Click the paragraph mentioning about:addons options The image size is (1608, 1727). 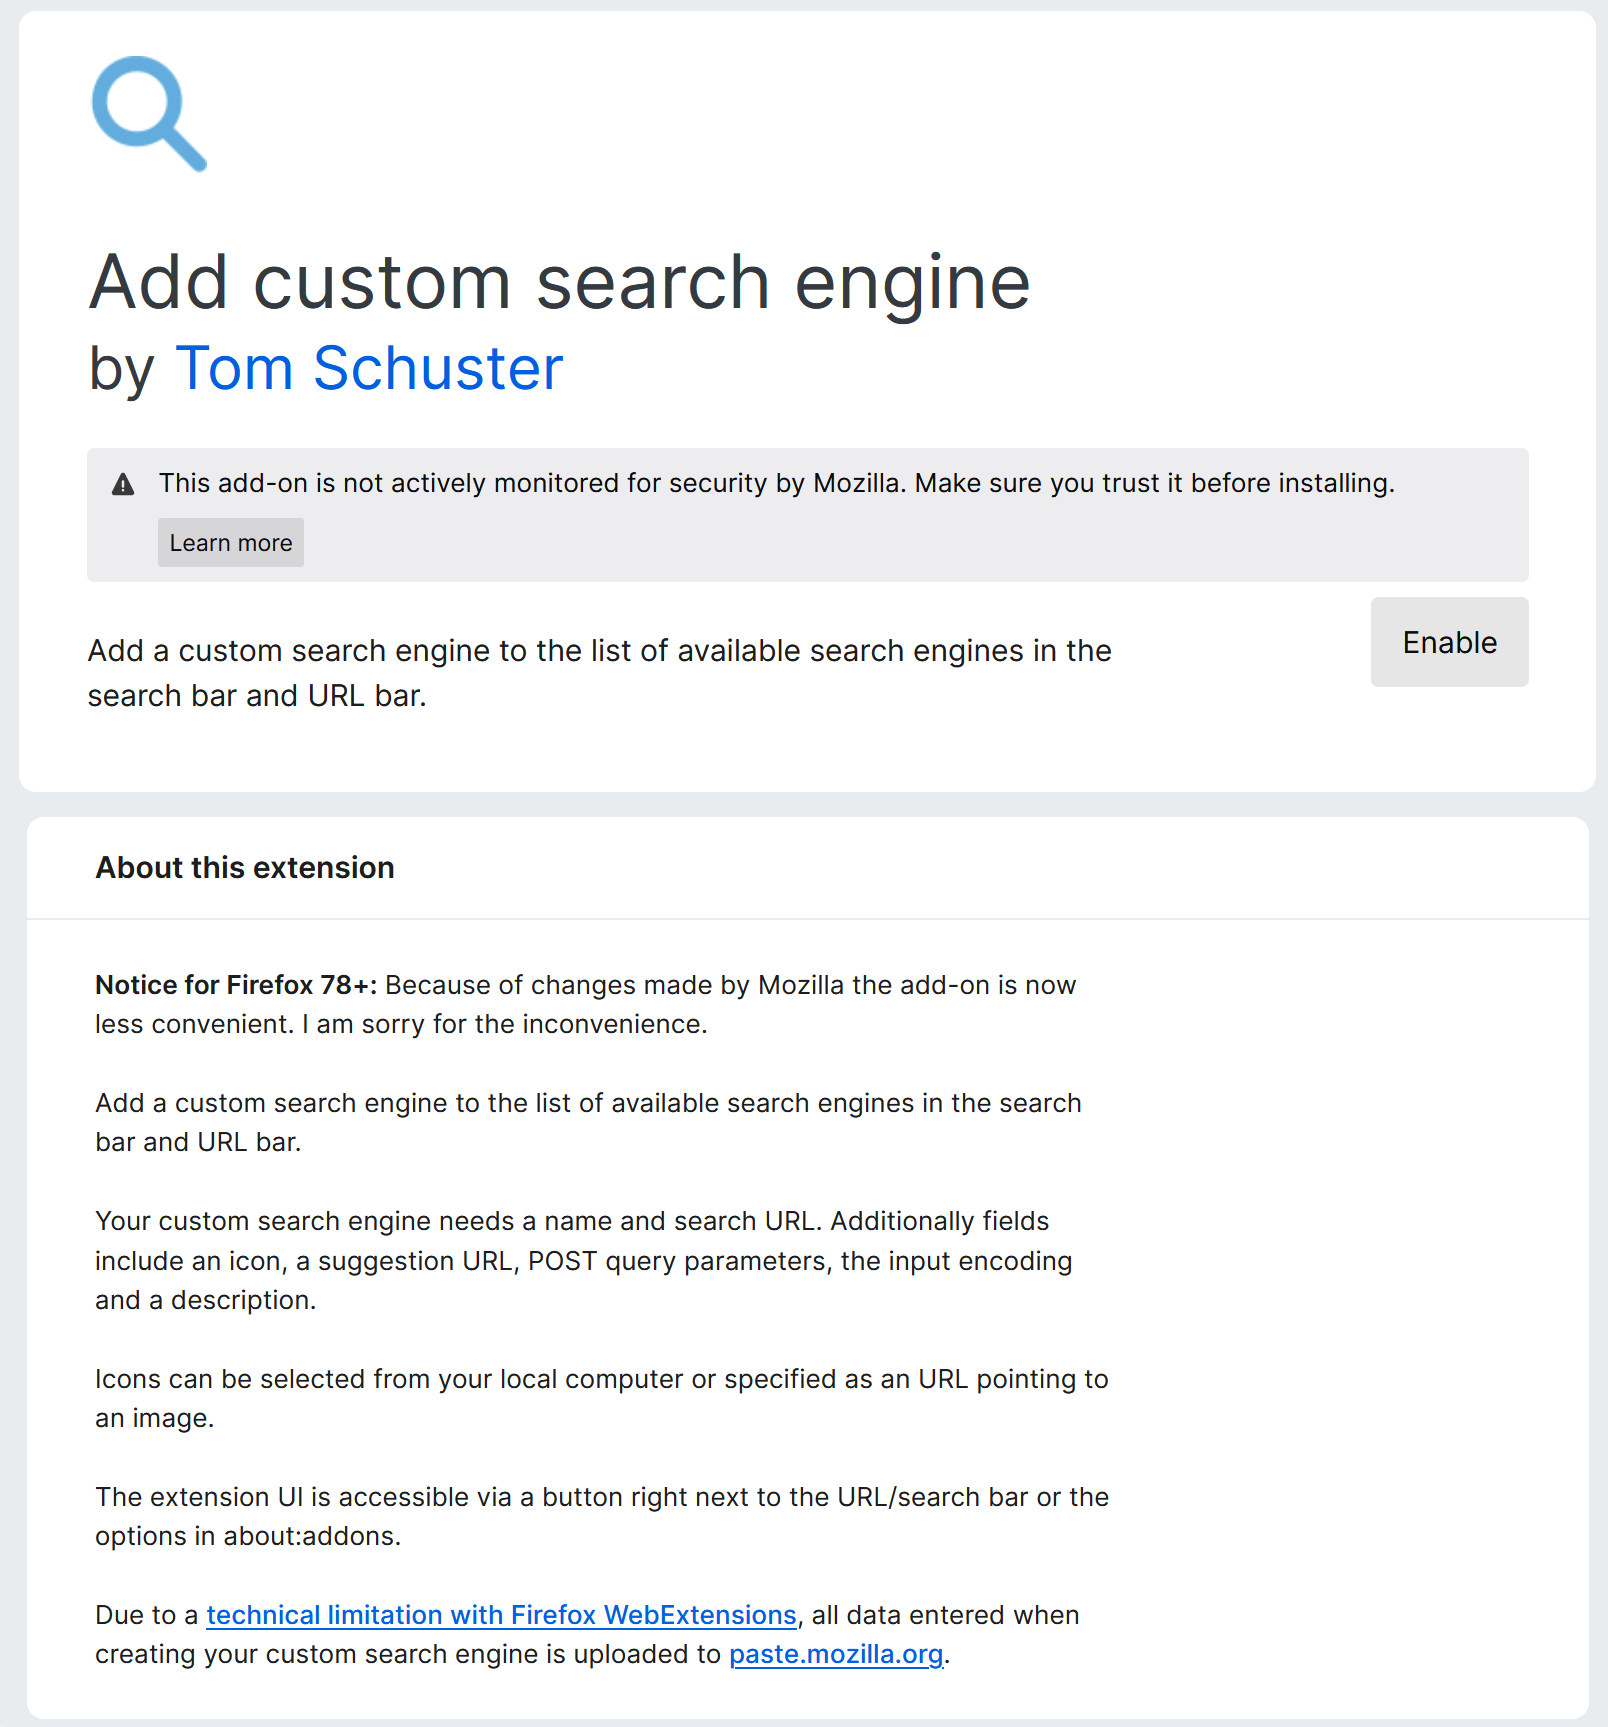click(x=600, y=1516)
